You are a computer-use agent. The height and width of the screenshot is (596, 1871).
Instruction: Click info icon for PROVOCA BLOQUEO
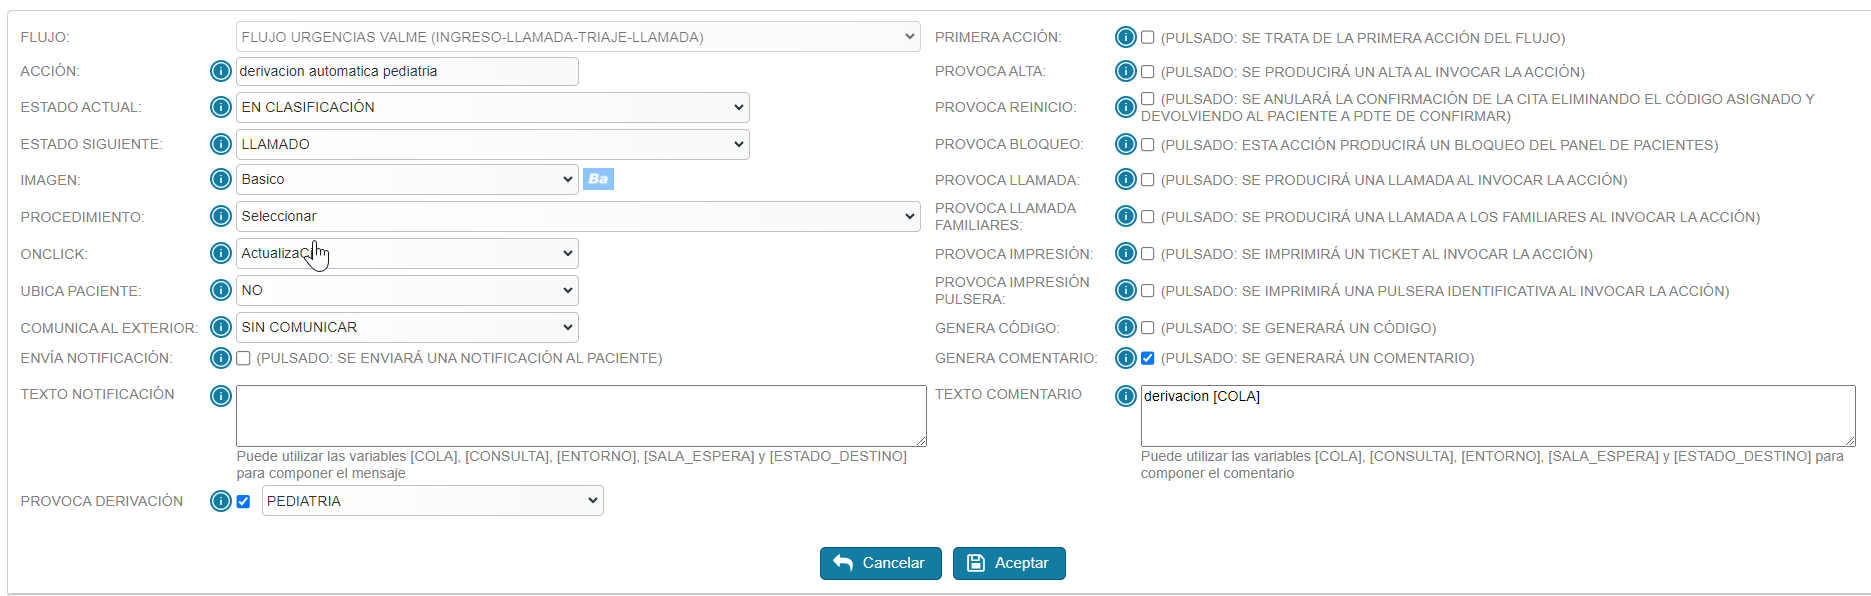[x=1126, y=144]
